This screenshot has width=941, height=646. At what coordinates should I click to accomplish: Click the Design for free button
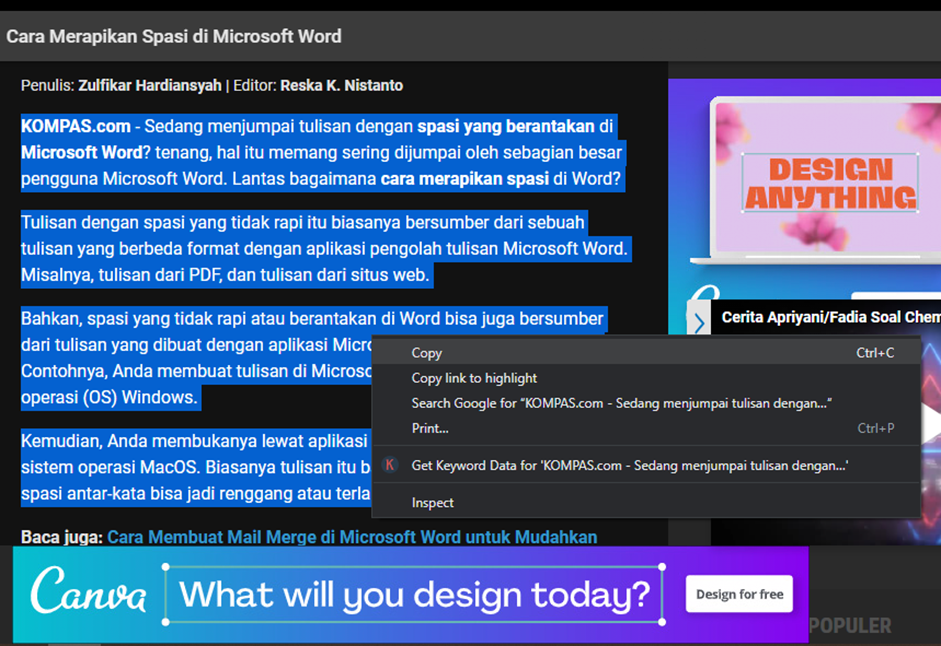point(739,594)
